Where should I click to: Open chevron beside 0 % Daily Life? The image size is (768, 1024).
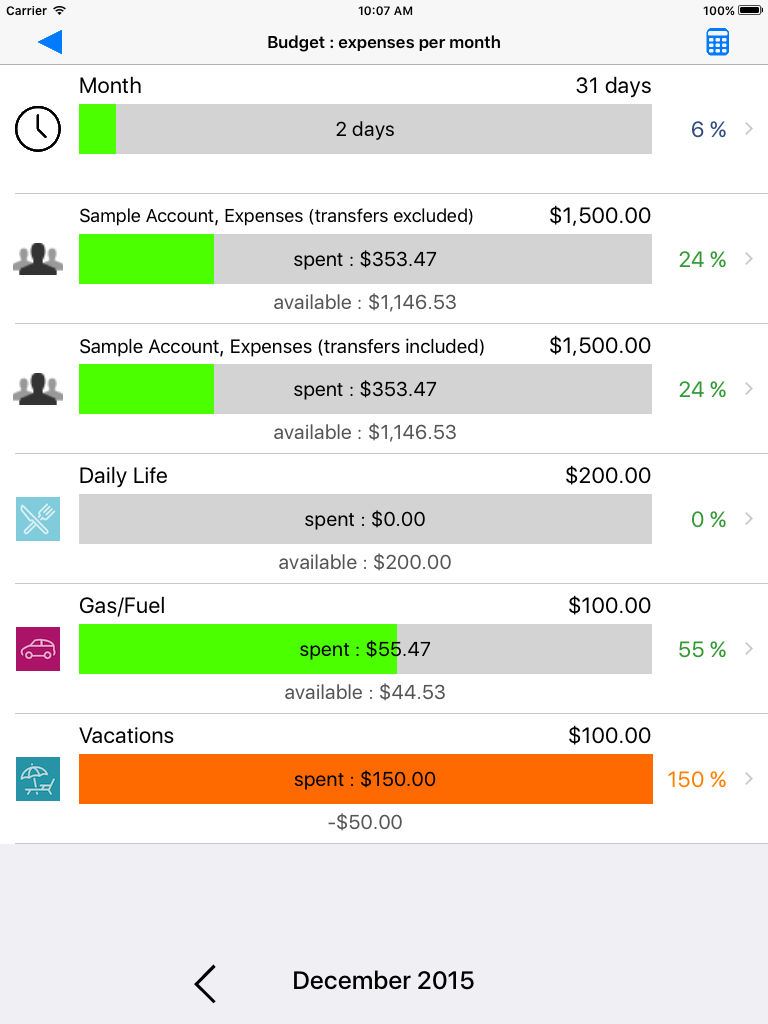749,519
